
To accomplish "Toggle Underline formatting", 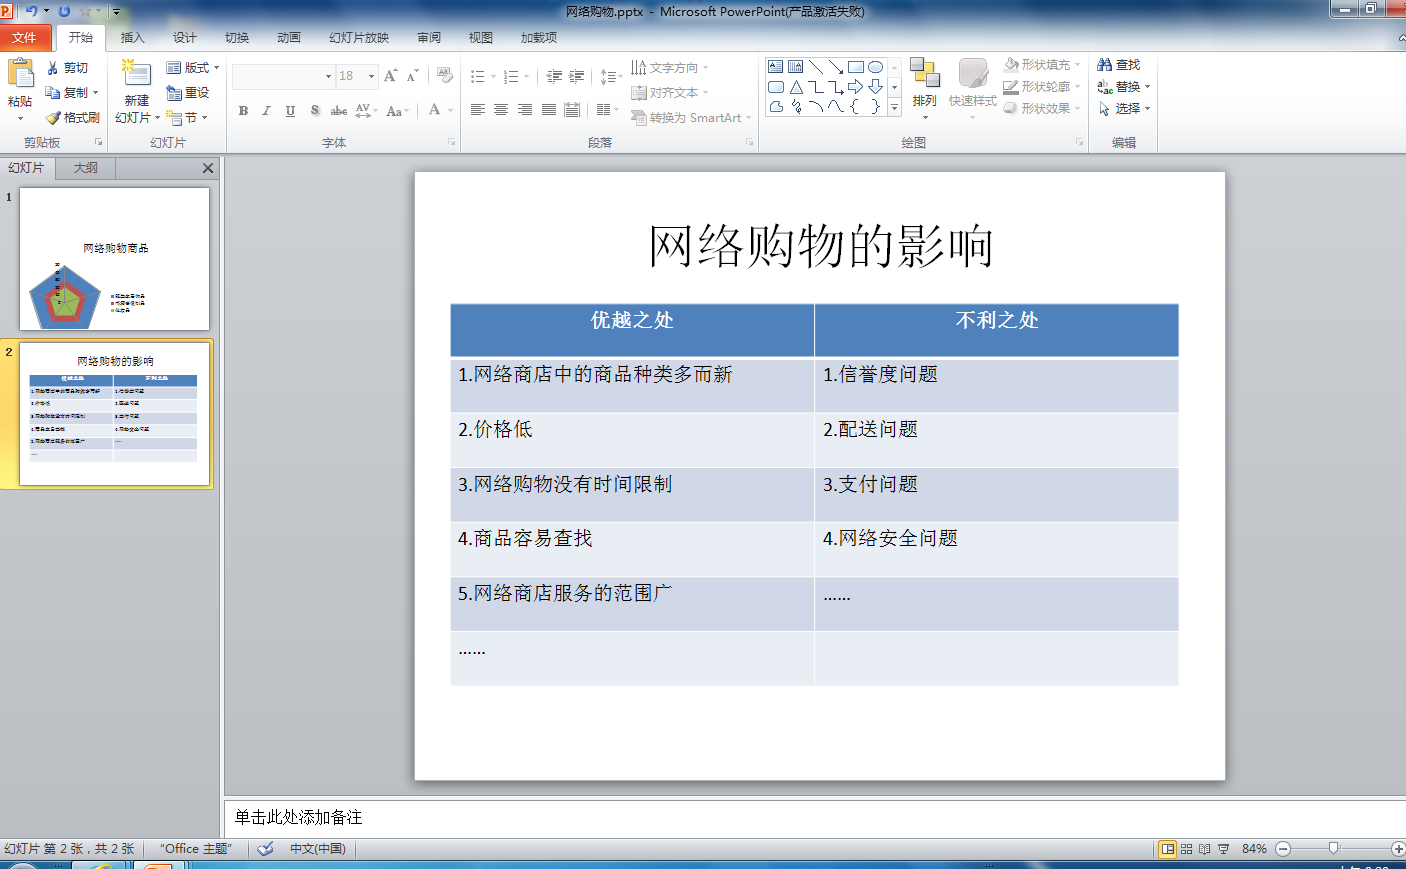I will (x=290, y=111).
